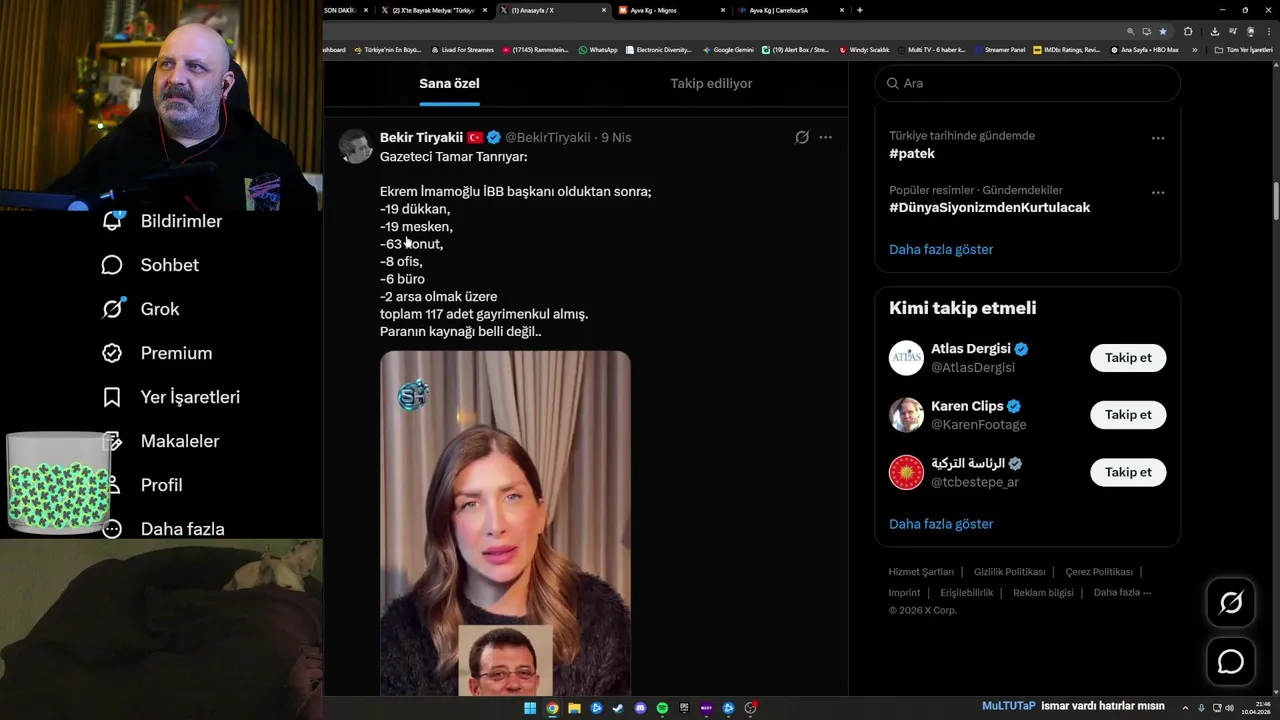Click Grok explain icon on Bekir Tiryakii post
1280x720 pixels.
[802, 137]
